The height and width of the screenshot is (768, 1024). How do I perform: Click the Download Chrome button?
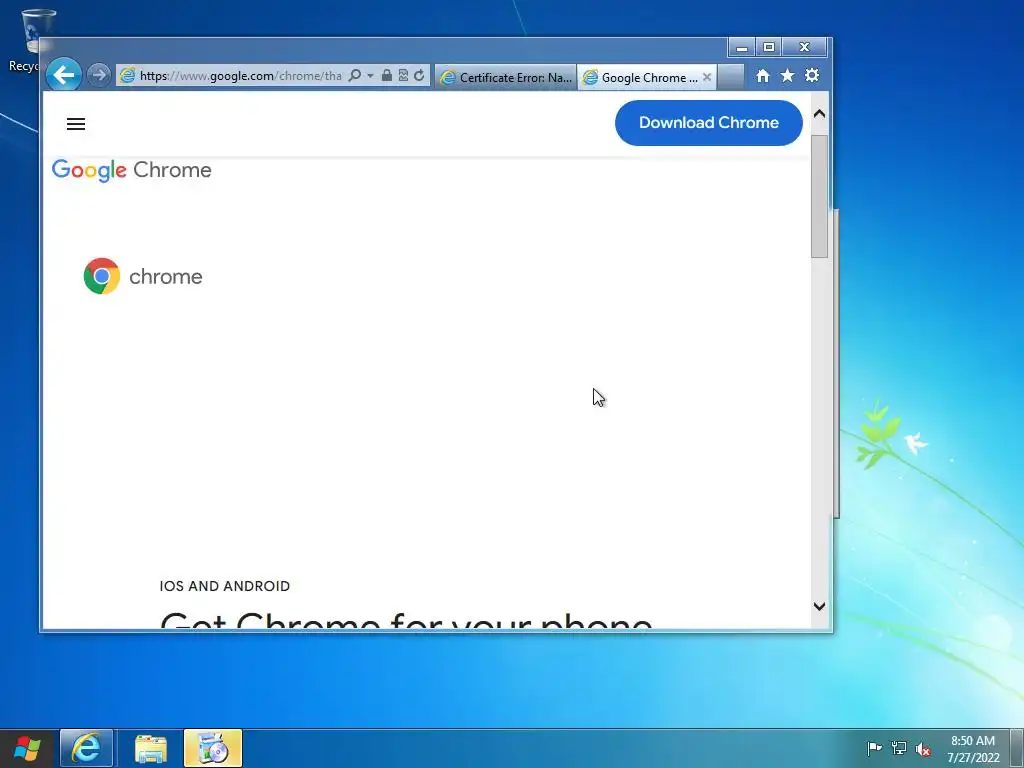click(x=709, y=123)
